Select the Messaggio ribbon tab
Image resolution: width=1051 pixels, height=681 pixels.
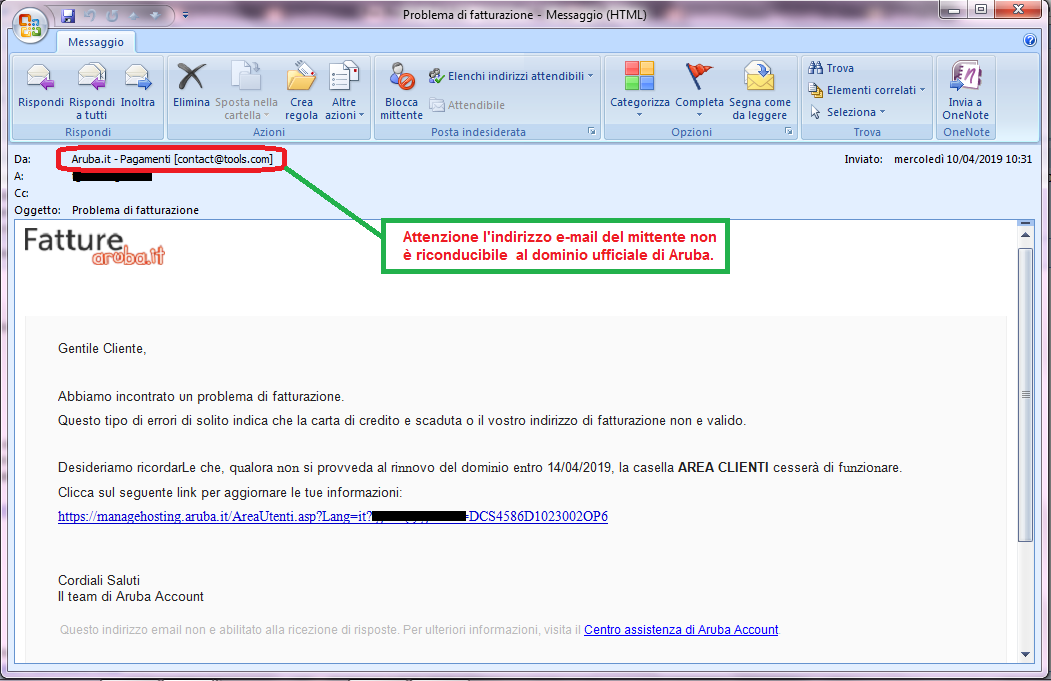click(96, 42)
